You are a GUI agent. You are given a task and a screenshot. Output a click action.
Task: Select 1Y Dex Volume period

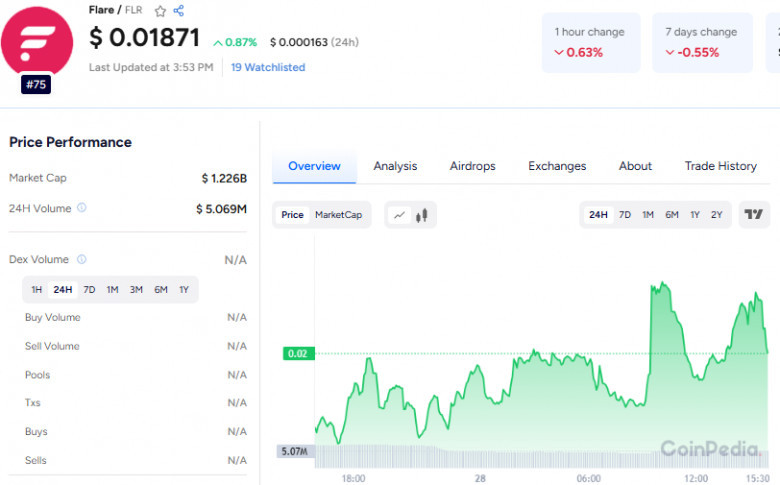click(x=184, y=290)
